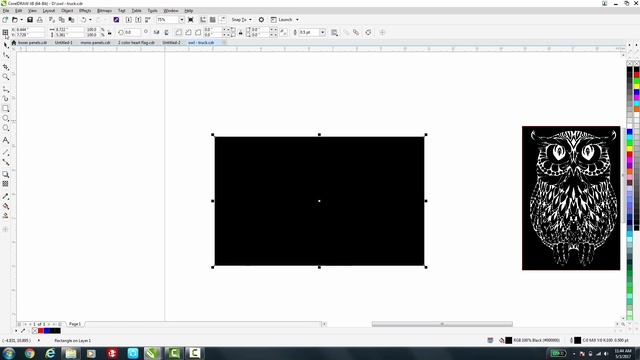Expand the Open file dropdown arrow
This screenshot has height=360, width=640.
21,20
